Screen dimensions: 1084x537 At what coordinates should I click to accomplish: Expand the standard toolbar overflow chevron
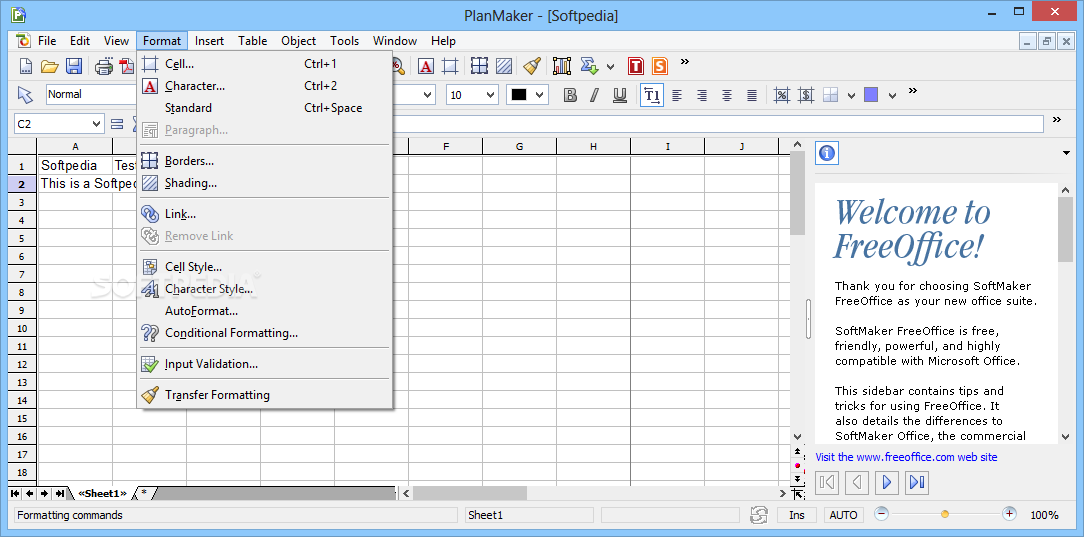[685, 62]
